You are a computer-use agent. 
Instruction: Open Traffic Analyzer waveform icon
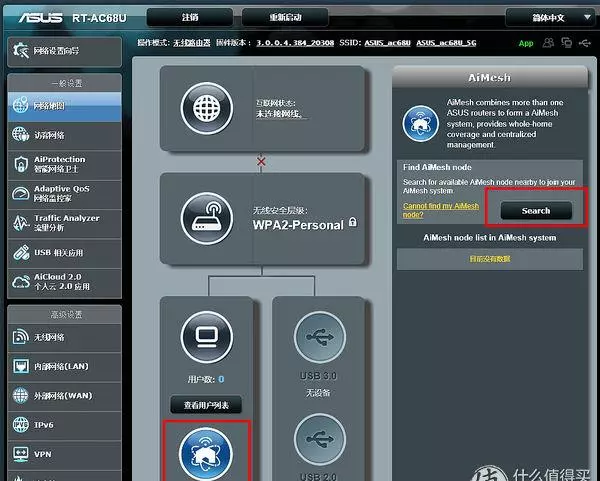(x=20, y=223)
